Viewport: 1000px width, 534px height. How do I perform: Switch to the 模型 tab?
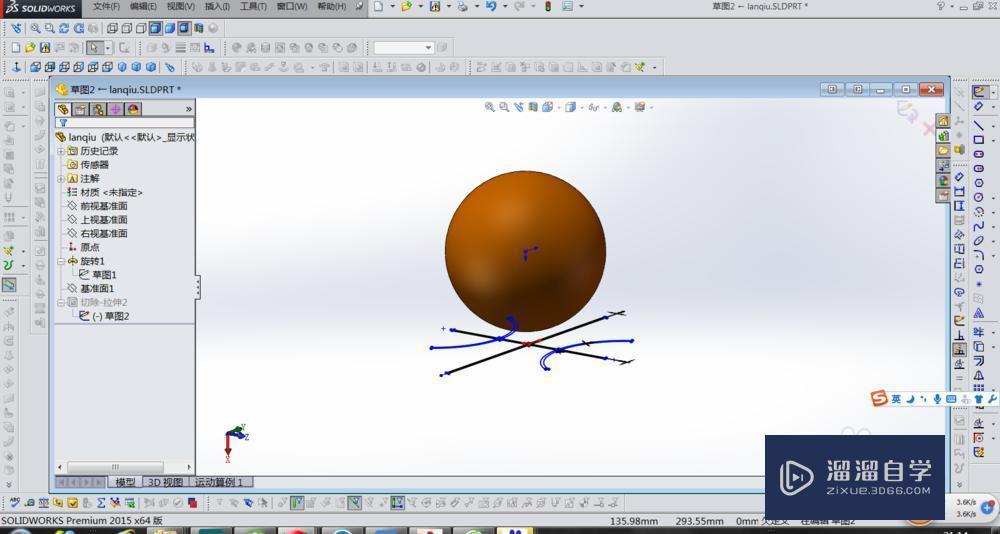click(x=125, y=482)
